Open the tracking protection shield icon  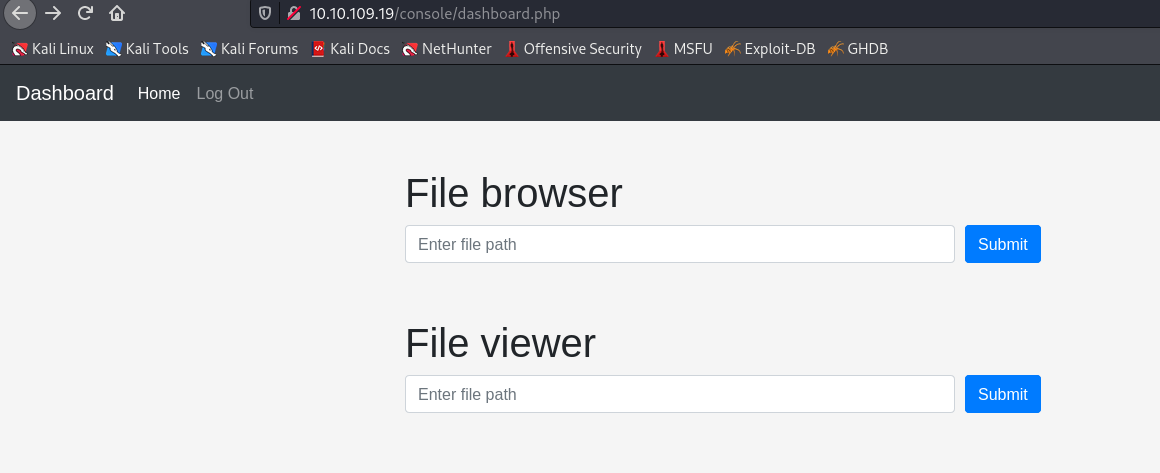[265, 13]
